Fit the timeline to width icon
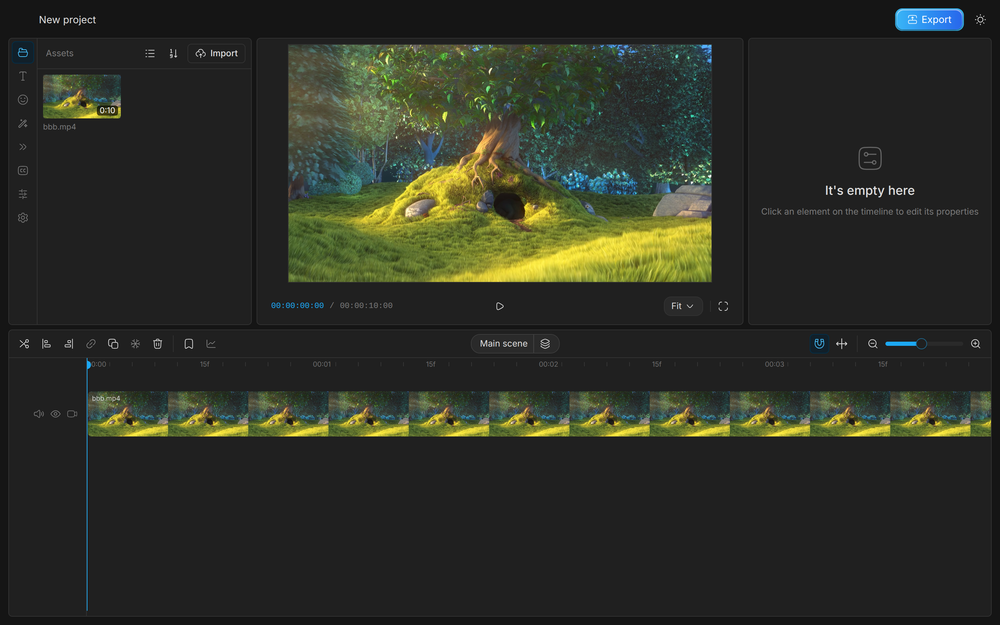Screen dimensions: 1000x625 click(842, 344)
